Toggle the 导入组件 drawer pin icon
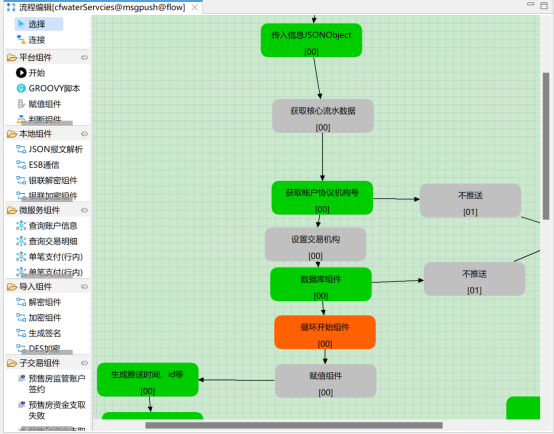Screen dimensions: 554x434 pos(84,287)
